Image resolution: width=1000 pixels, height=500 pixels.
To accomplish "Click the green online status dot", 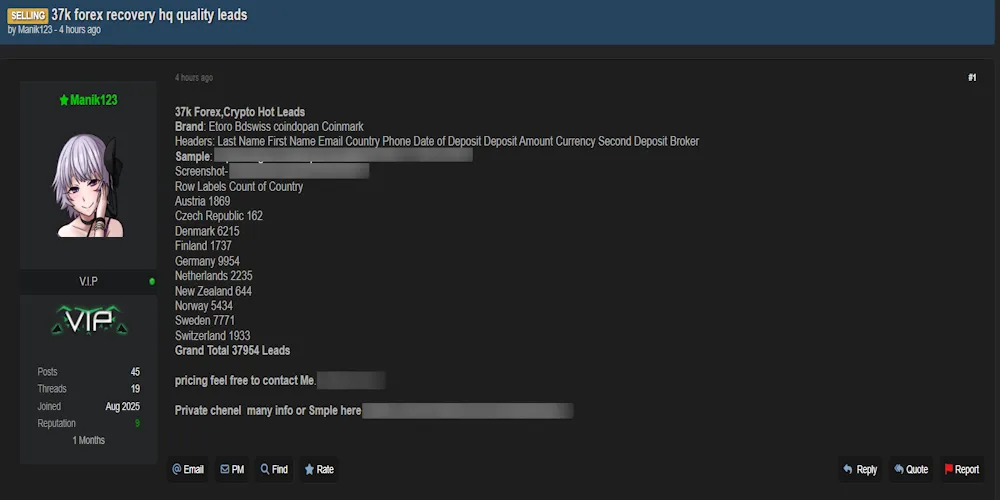I will point(152,281).
